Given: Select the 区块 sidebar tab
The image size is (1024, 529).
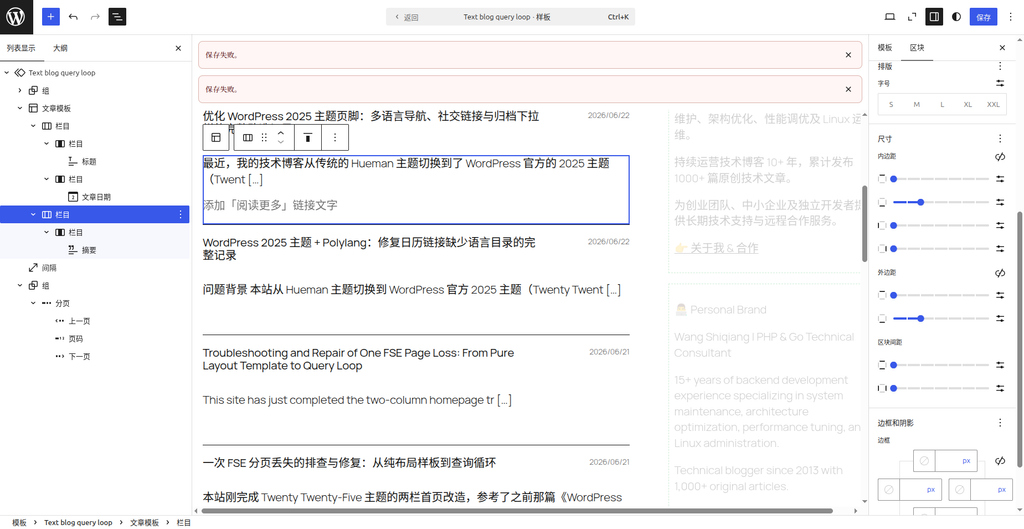Looking at the screenshot, I should [917, 48].
